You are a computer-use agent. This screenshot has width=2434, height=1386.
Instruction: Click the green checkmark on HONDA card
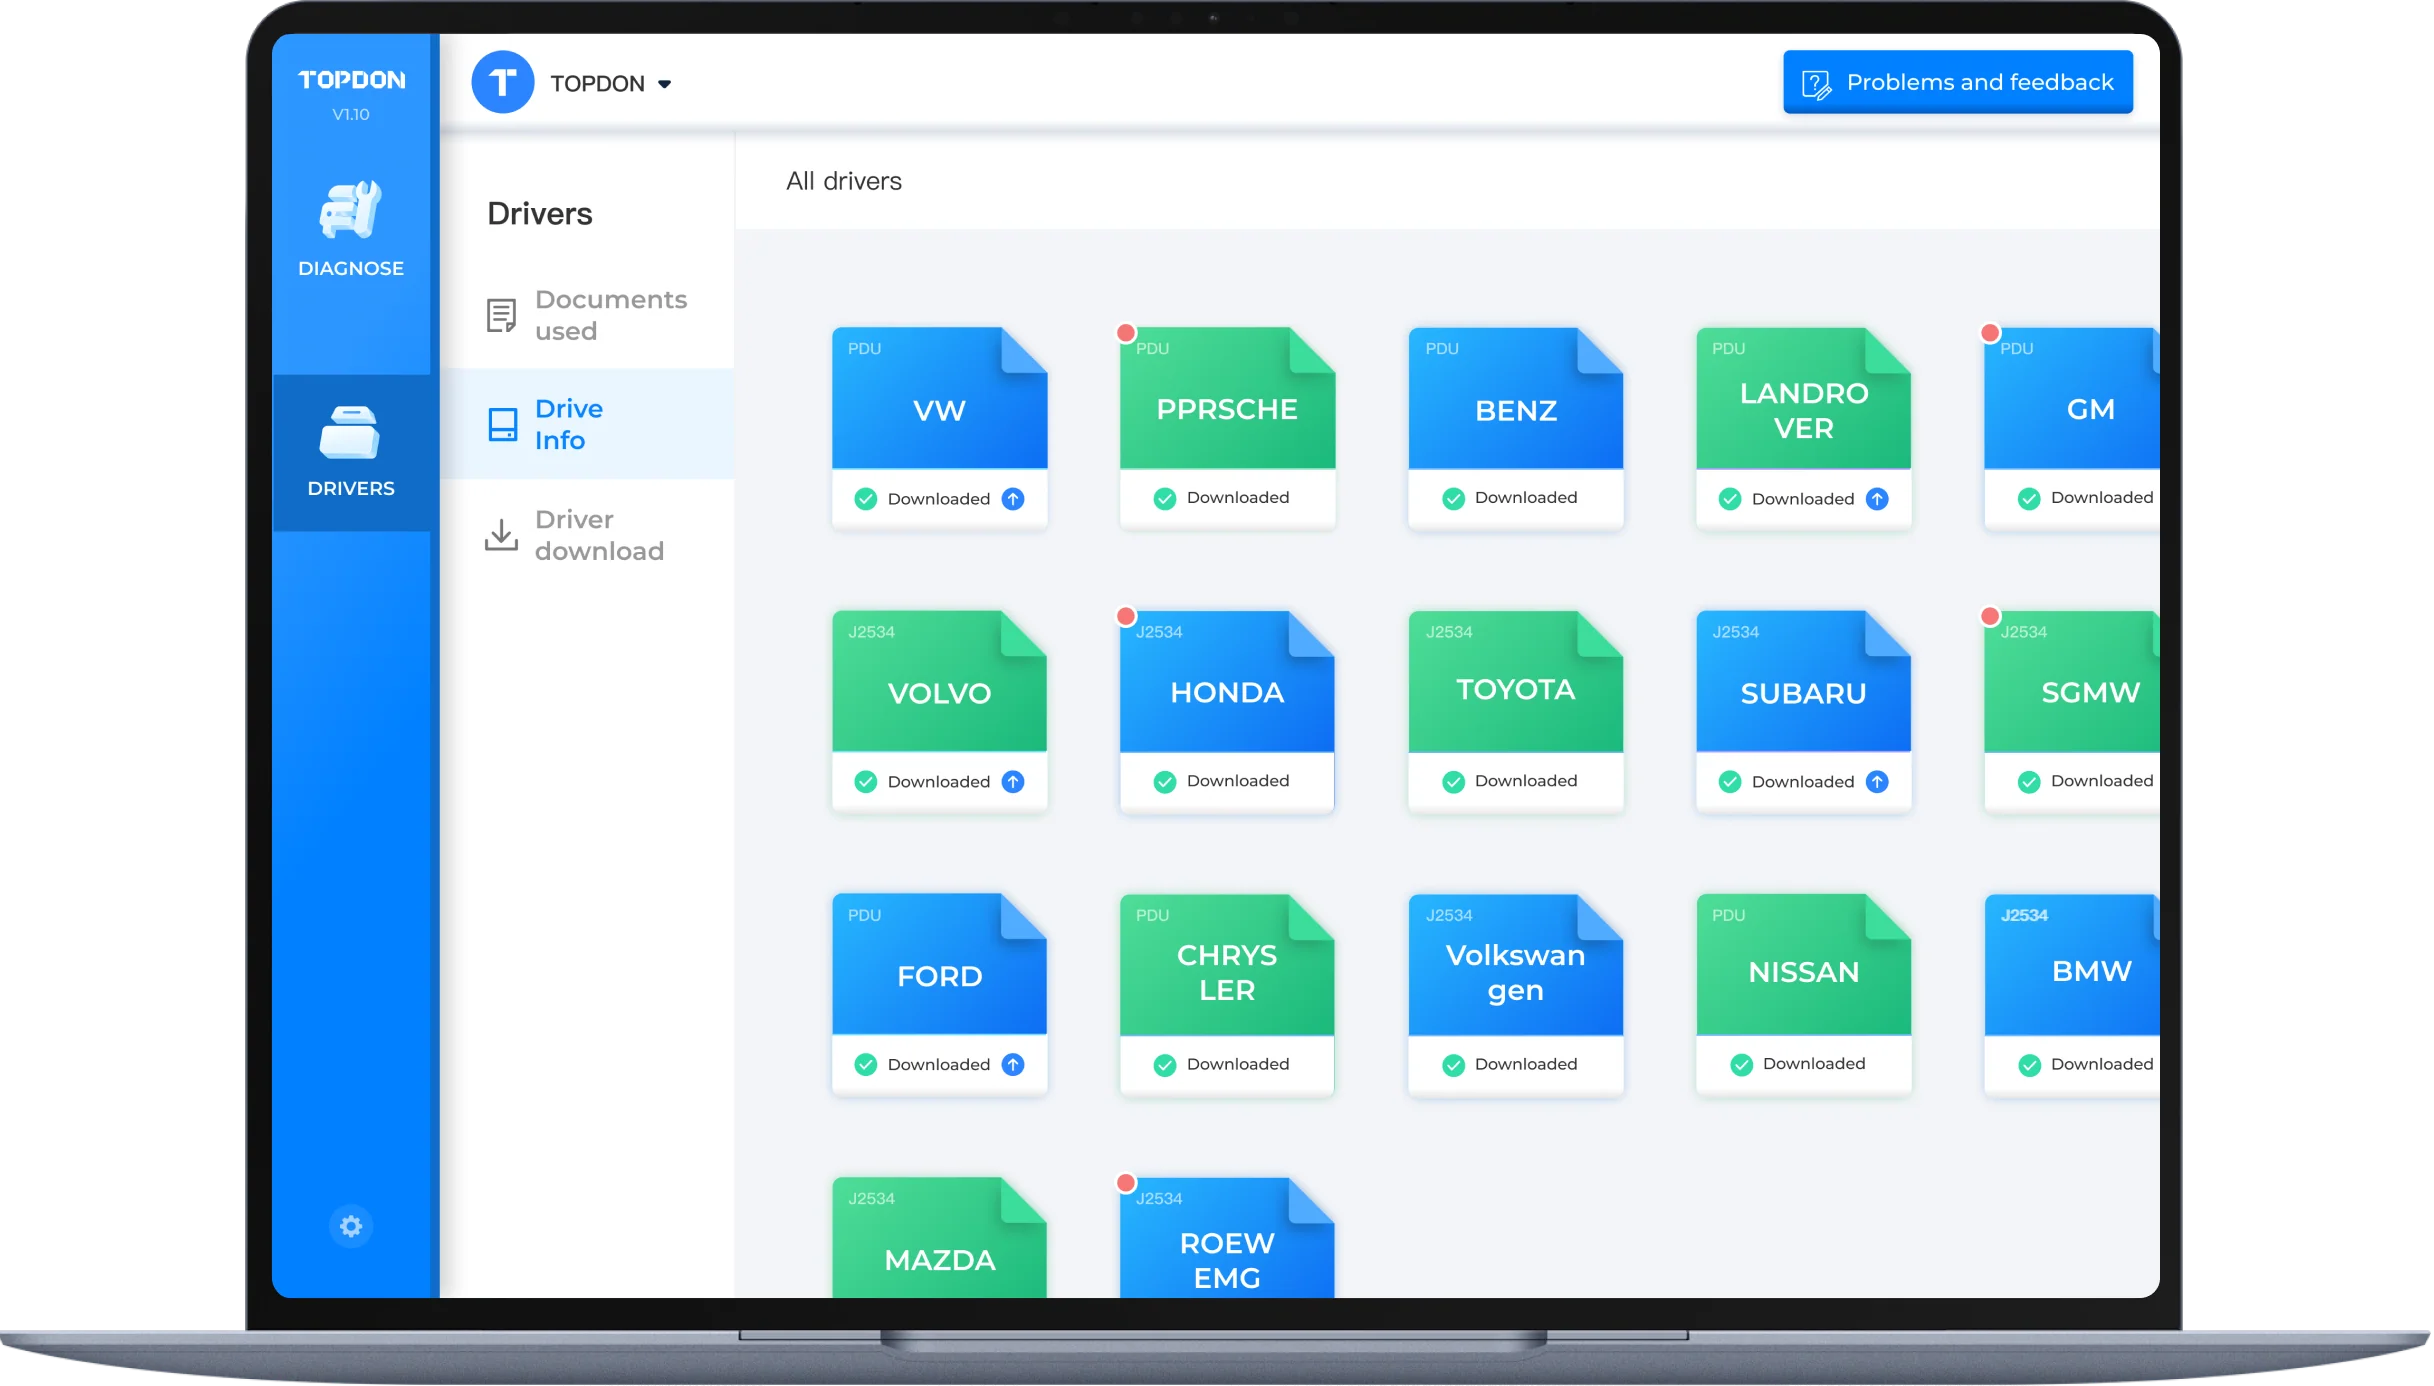click(1165, 781)
